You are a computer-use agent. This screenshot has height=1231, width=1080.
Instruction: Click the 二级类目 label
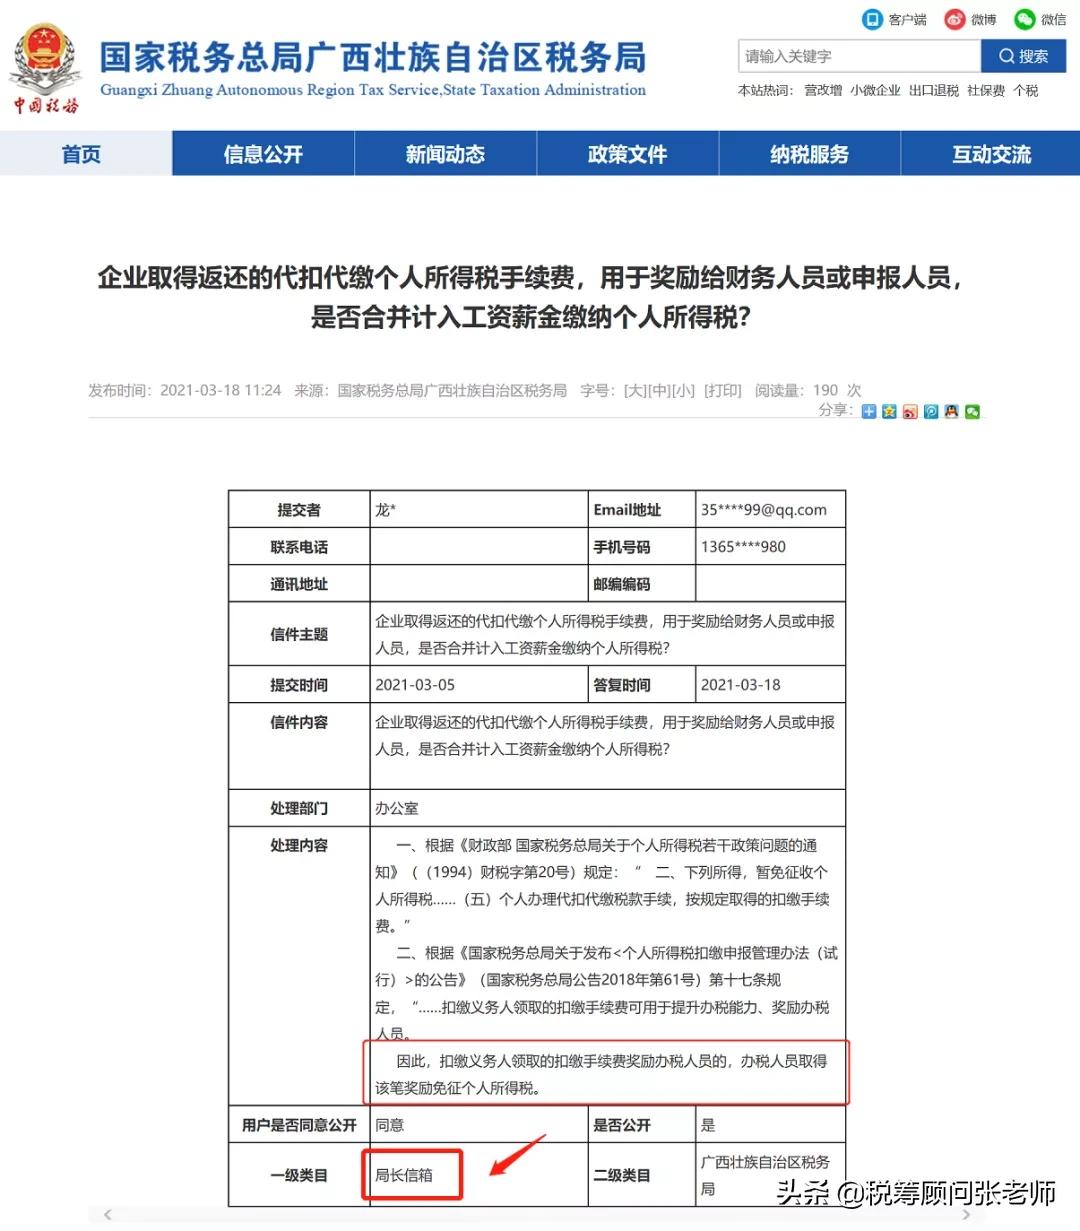pos(622,1175)
